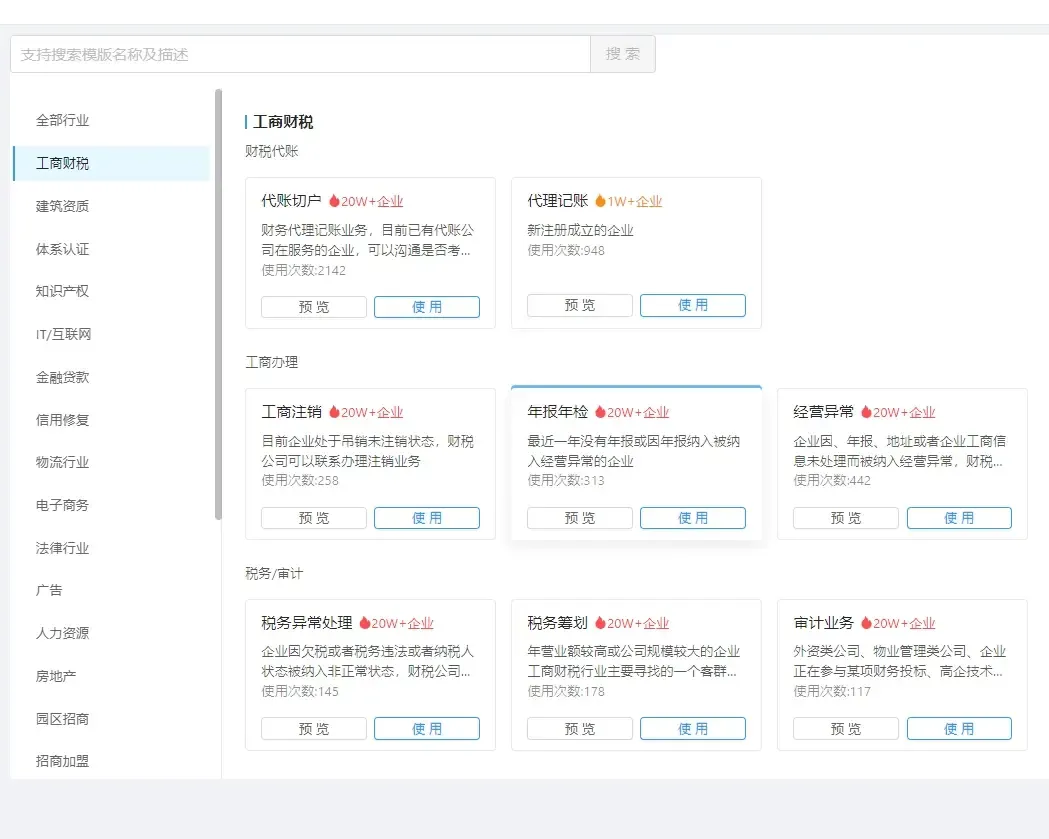Viewport: 1049px width, 839px height.
Task: Preview the 年报年检 template
Action: click(x=579, y=518)
